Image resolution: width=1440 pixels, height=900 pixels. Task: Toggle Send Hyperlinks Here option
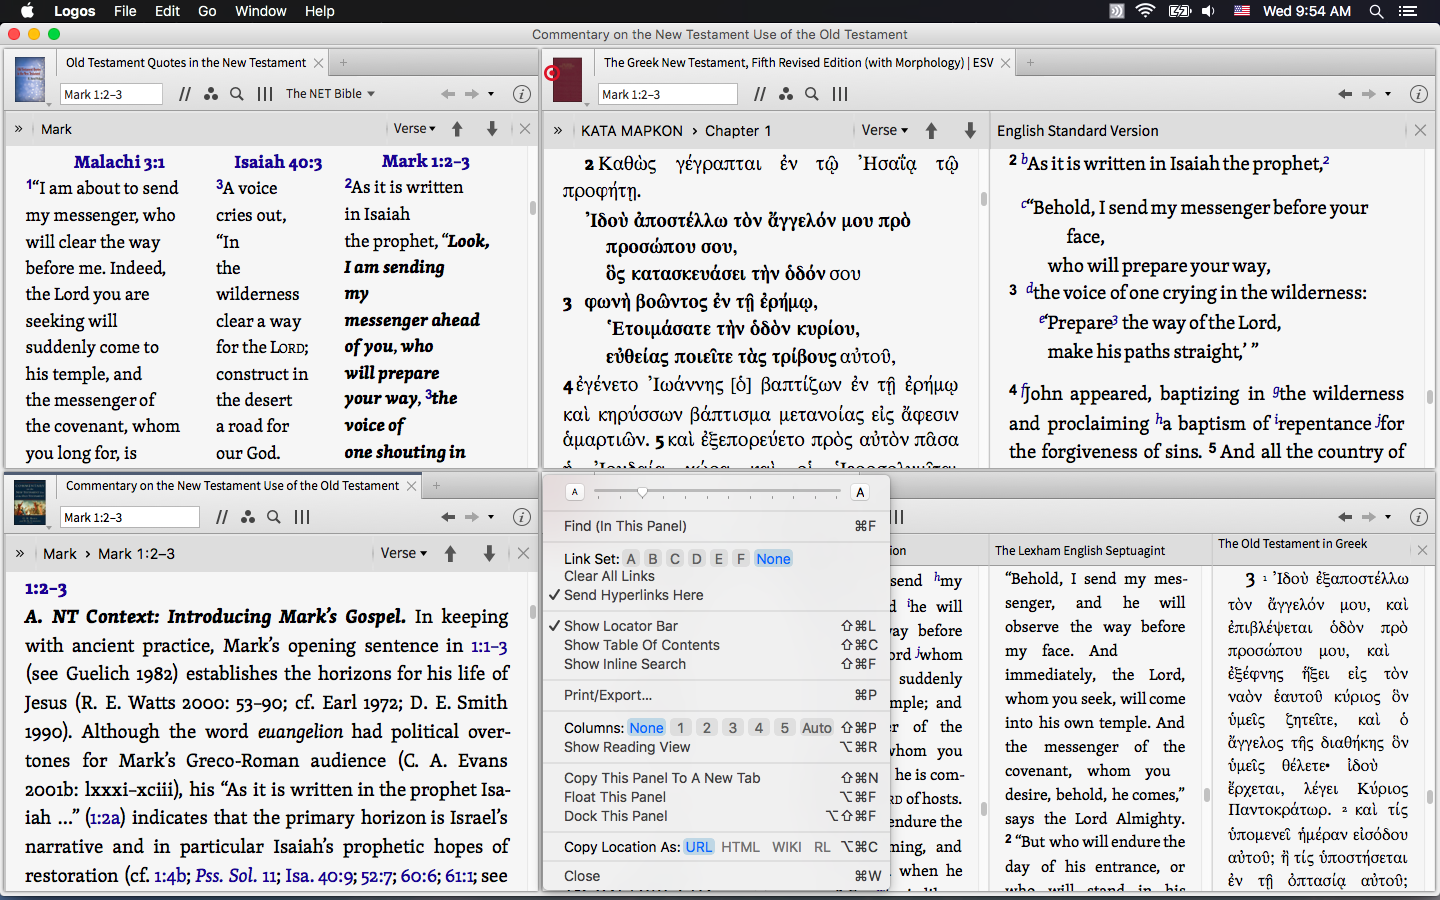633,595
